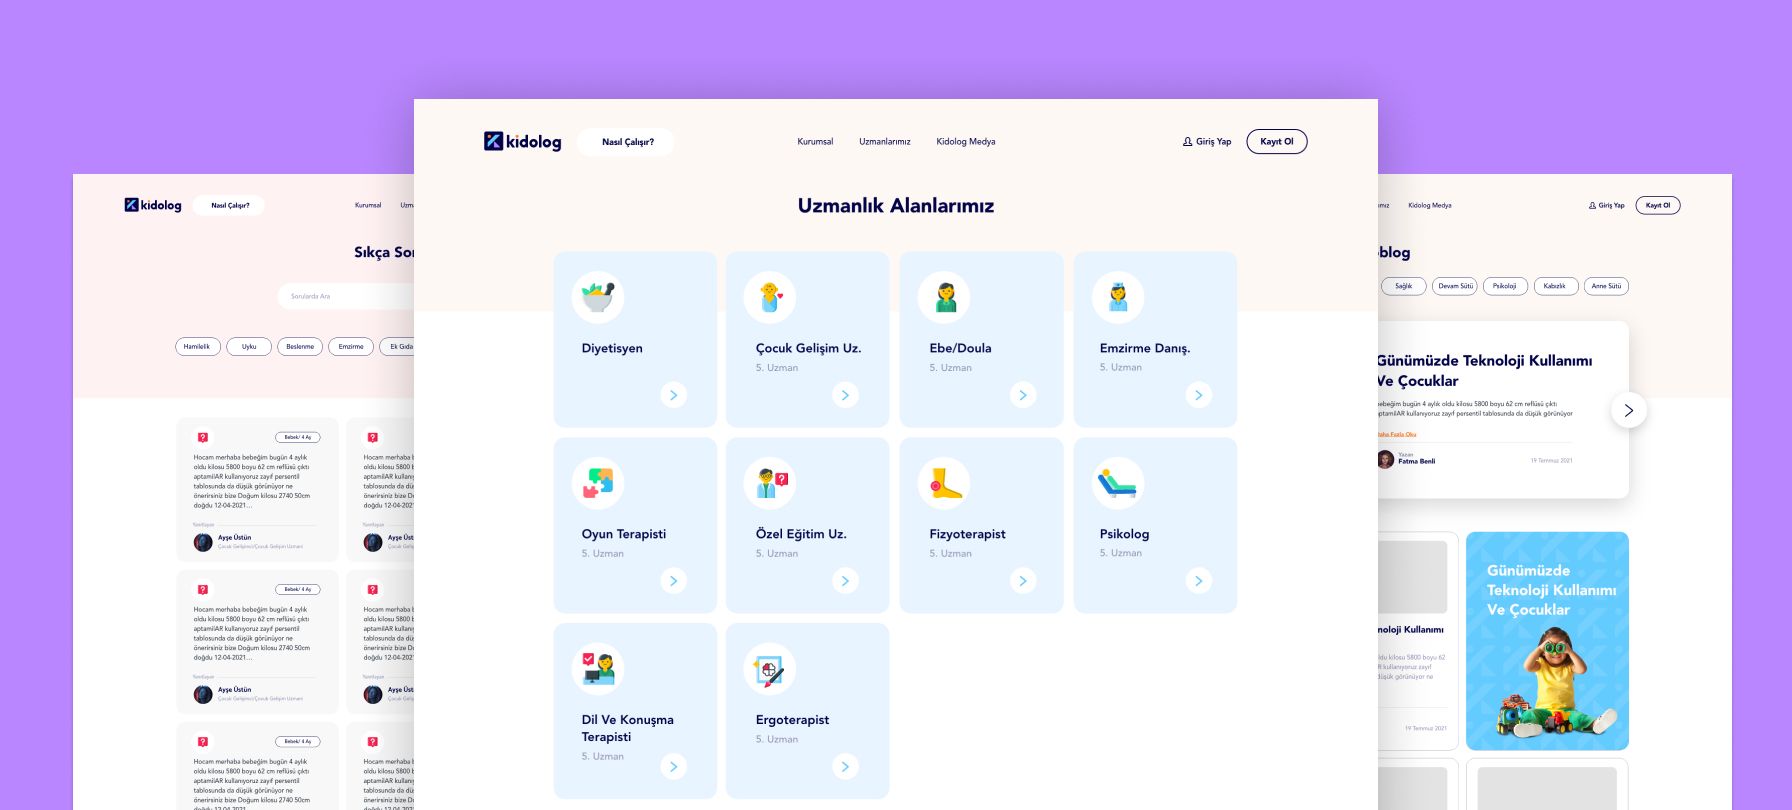Click the Diyetisyen bowl icon
The width and height of the screenshot is (1792, 810).
point(598,297)
